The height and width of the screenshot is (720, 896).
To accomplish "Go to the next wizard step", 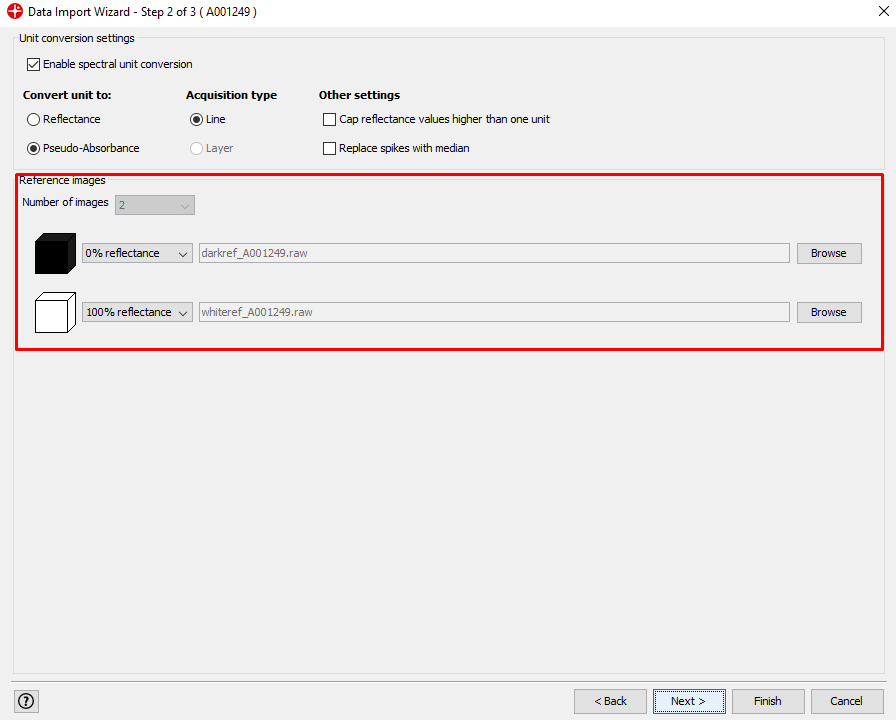I will click(x=688, y=701).
